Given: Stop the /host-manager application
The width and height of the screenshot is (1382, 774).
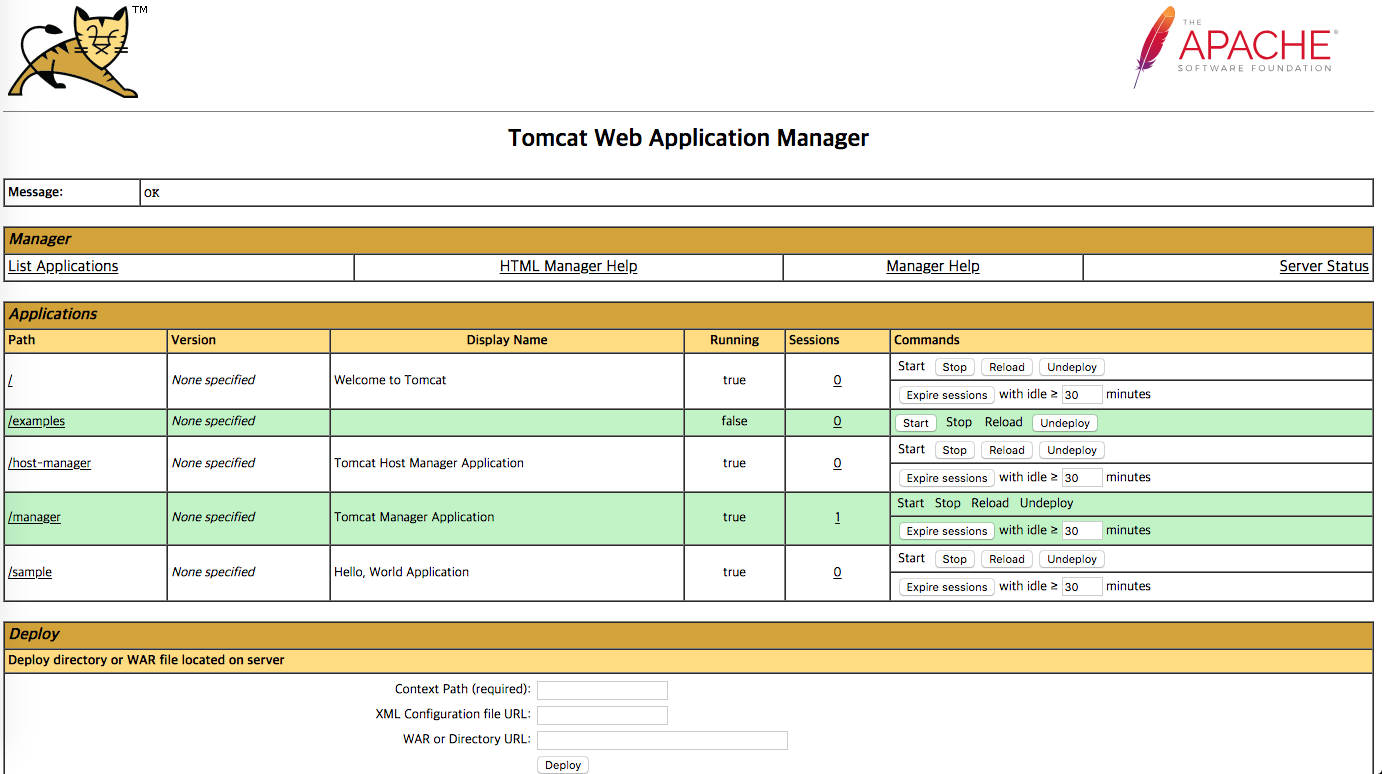Looking at the screenshot, I should tap(955, 450).
